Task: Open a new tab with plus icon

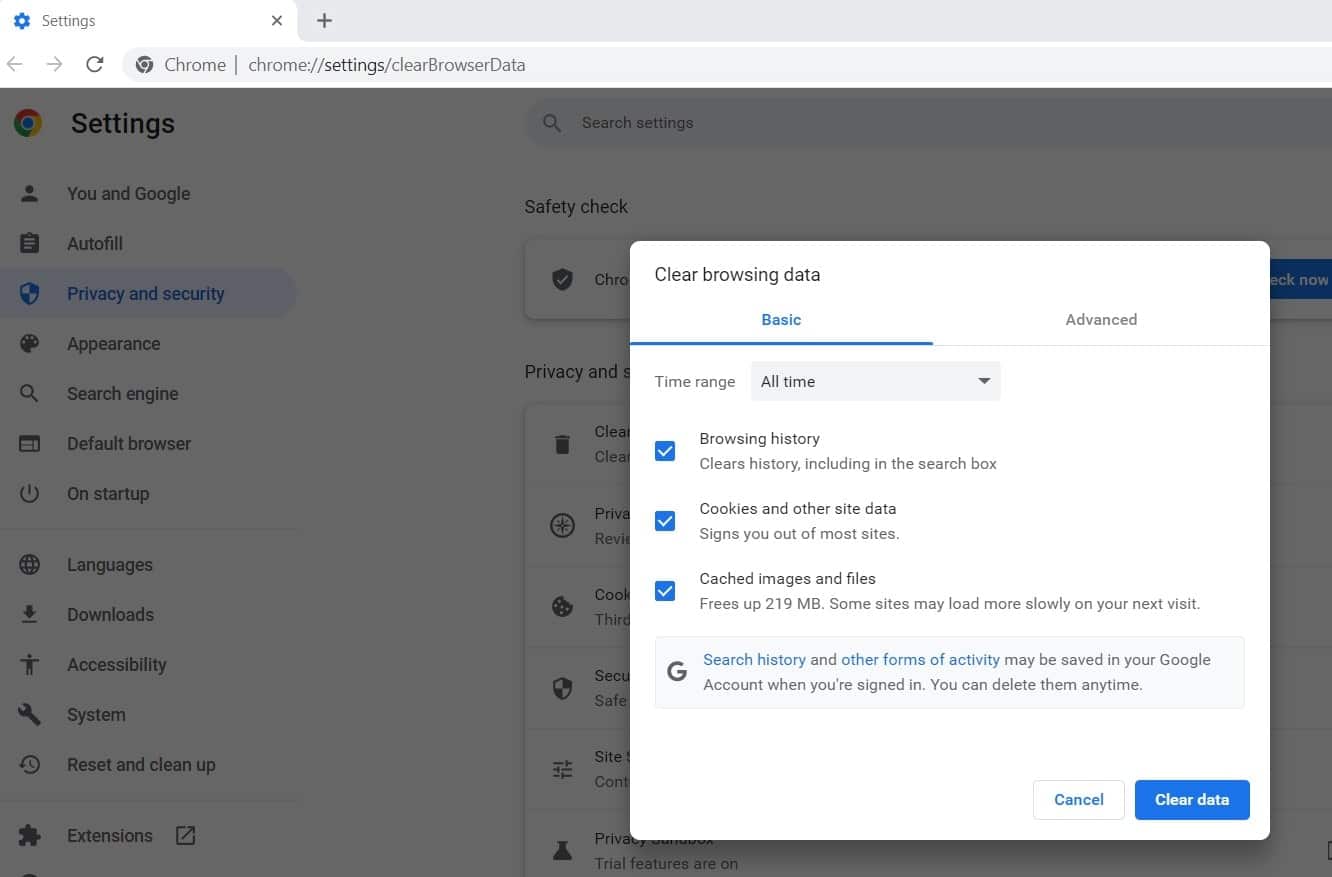Action: (x=324, y=21)
